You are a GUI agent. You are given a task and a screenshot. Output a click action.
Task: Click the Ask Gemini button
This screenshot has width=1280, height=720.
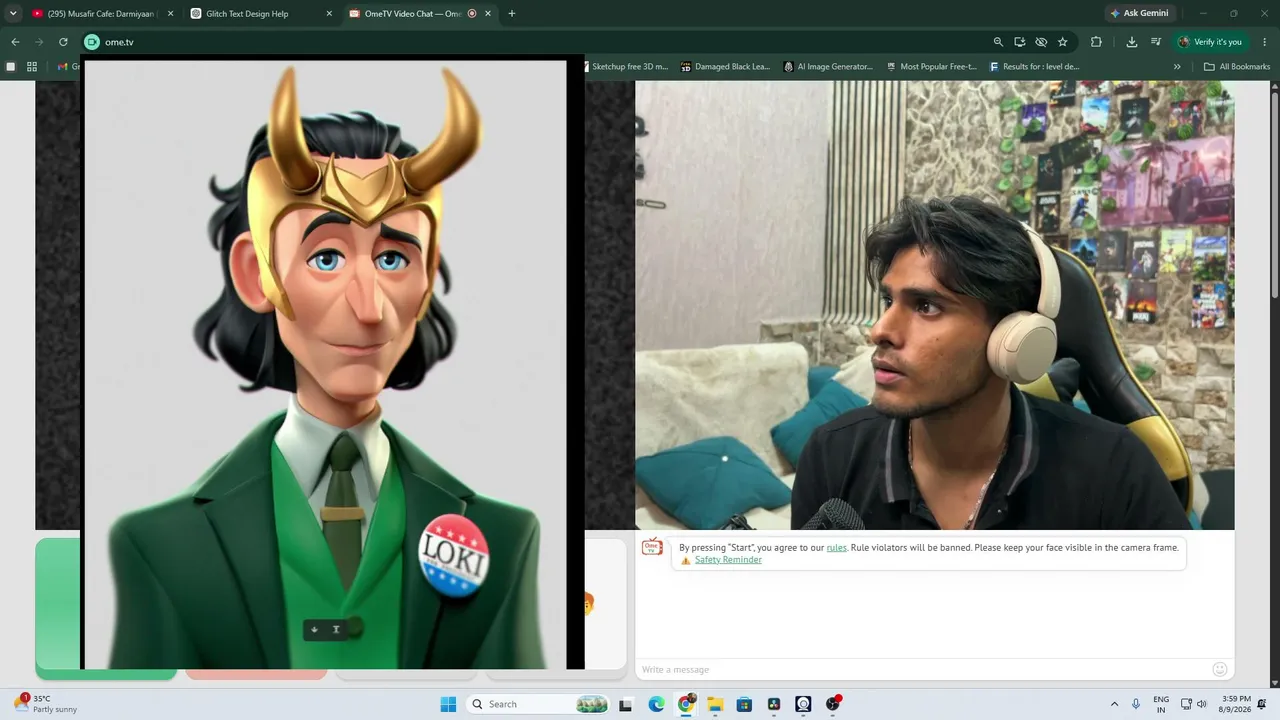click(x=1139, y=13)
